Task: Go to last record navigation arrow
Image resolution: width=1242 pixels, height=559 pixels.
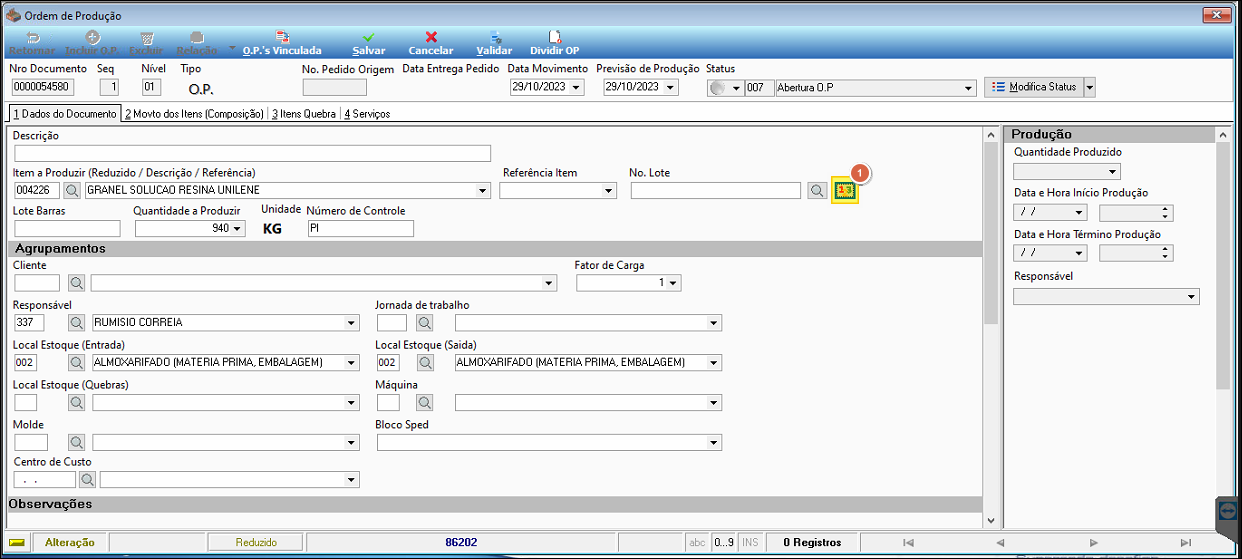Action: point(1185,542)
